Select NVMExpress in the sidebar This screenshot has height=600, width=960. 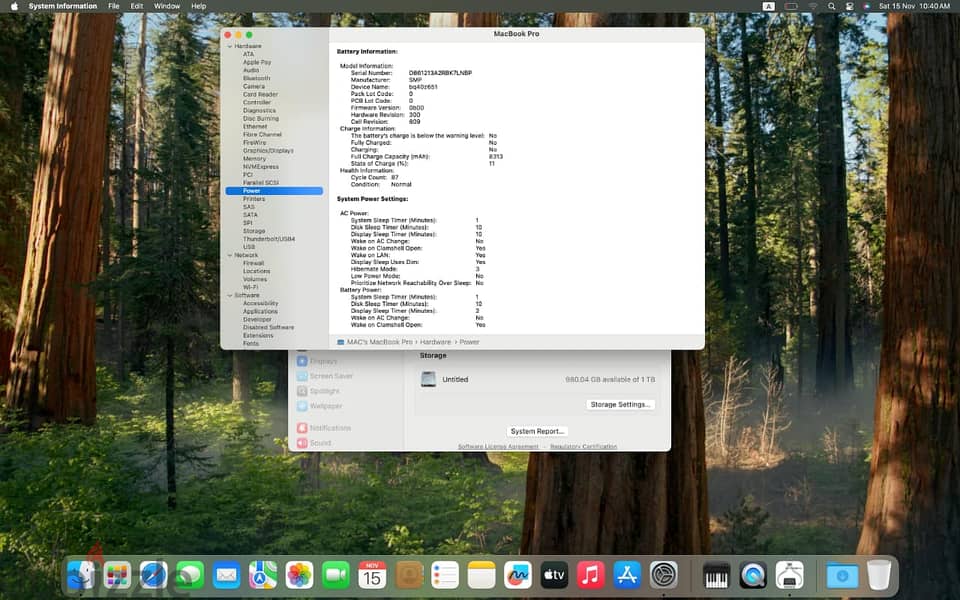tap(261, 167)
